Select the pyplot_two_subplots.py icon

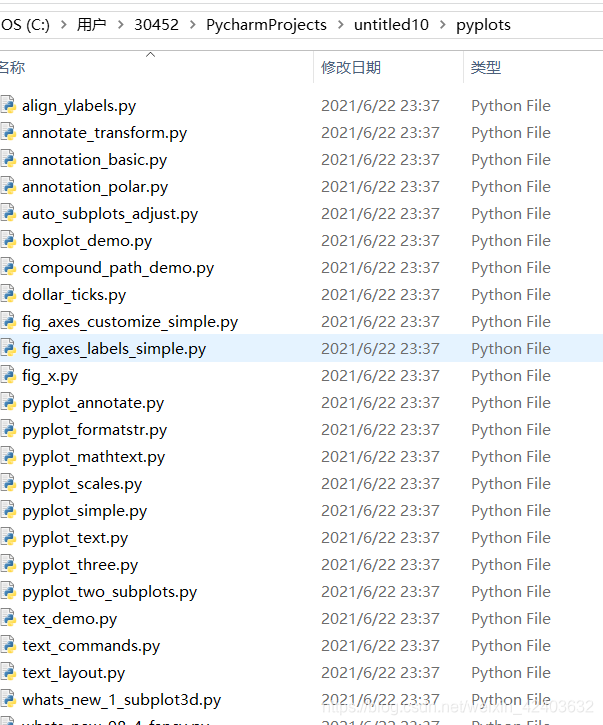pyautogui.click(x=8, y=591)
